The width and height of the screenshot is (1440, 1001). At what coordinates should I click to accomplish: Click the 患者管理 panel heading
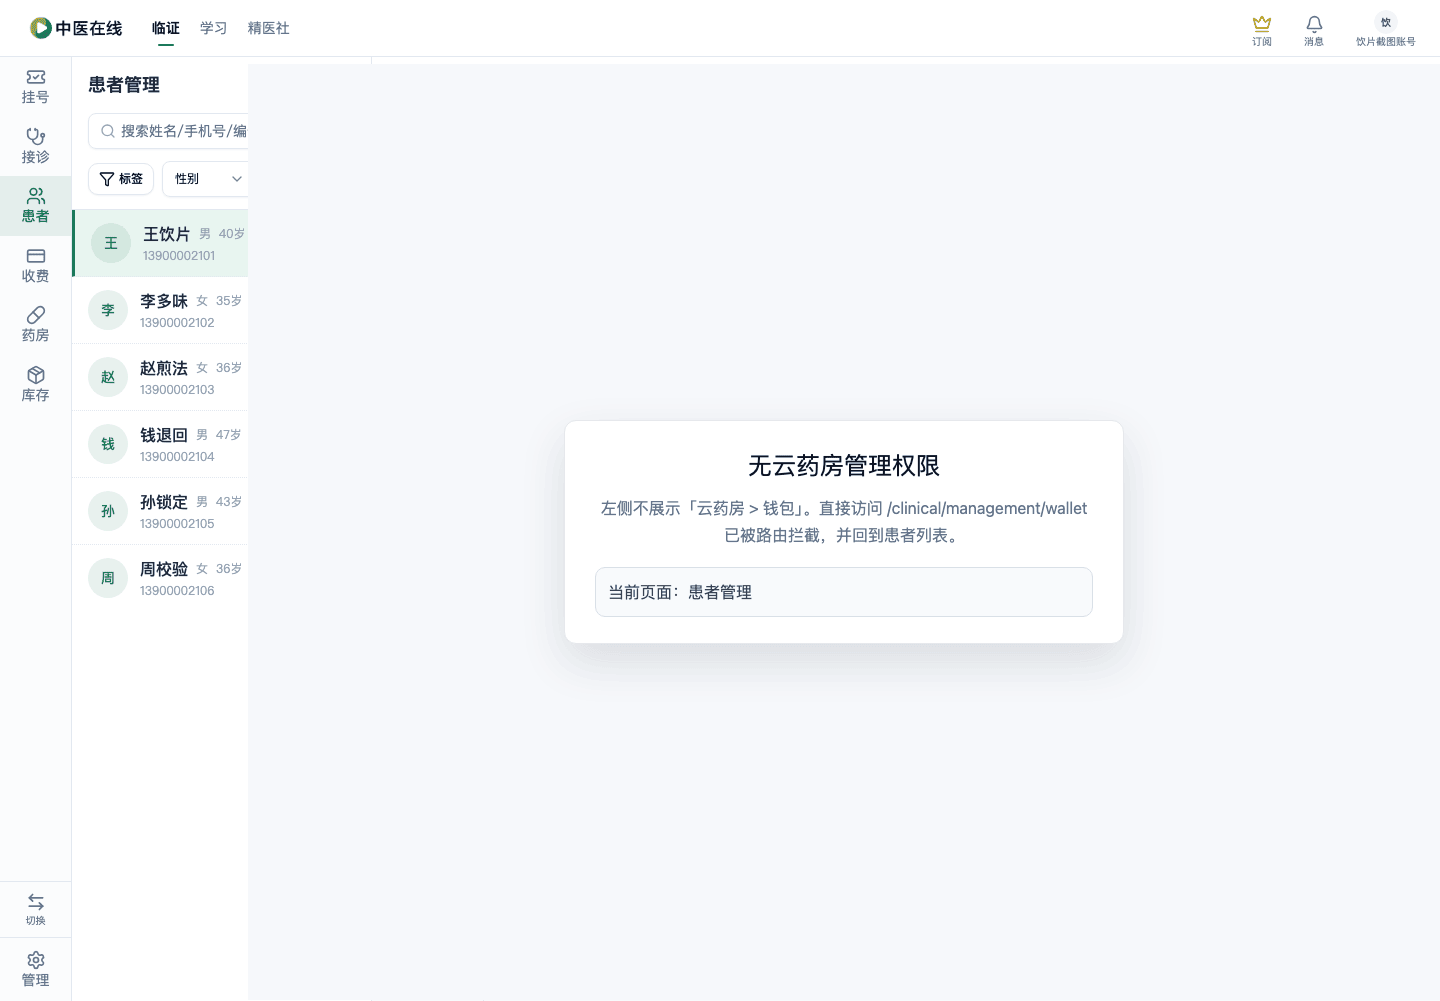(124, 85)
